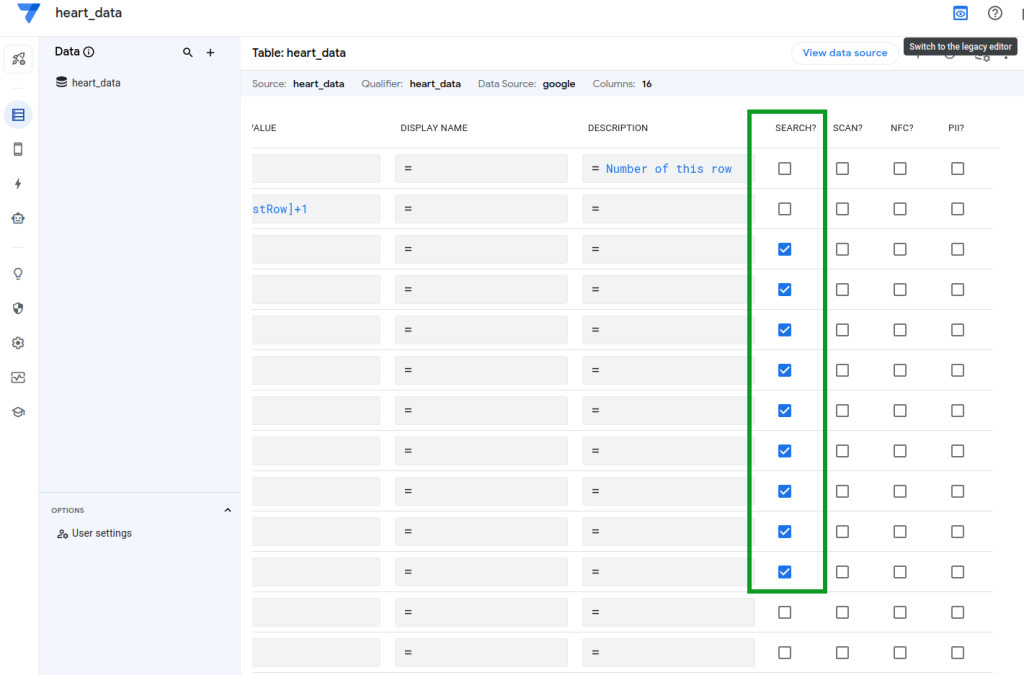Open the Intelligence light bulb icon
Screen dimensions: 1024x675
18,274
